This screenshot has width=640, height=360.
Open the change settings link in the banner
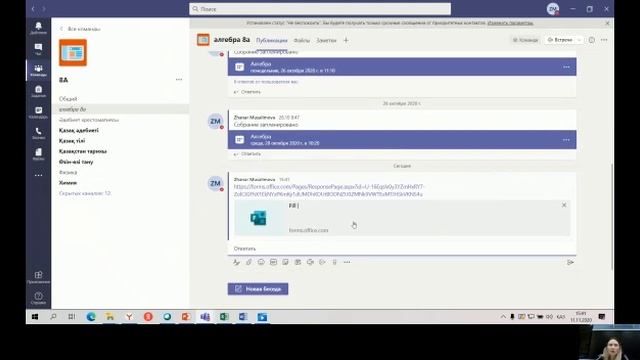click(x=510, y=23)
